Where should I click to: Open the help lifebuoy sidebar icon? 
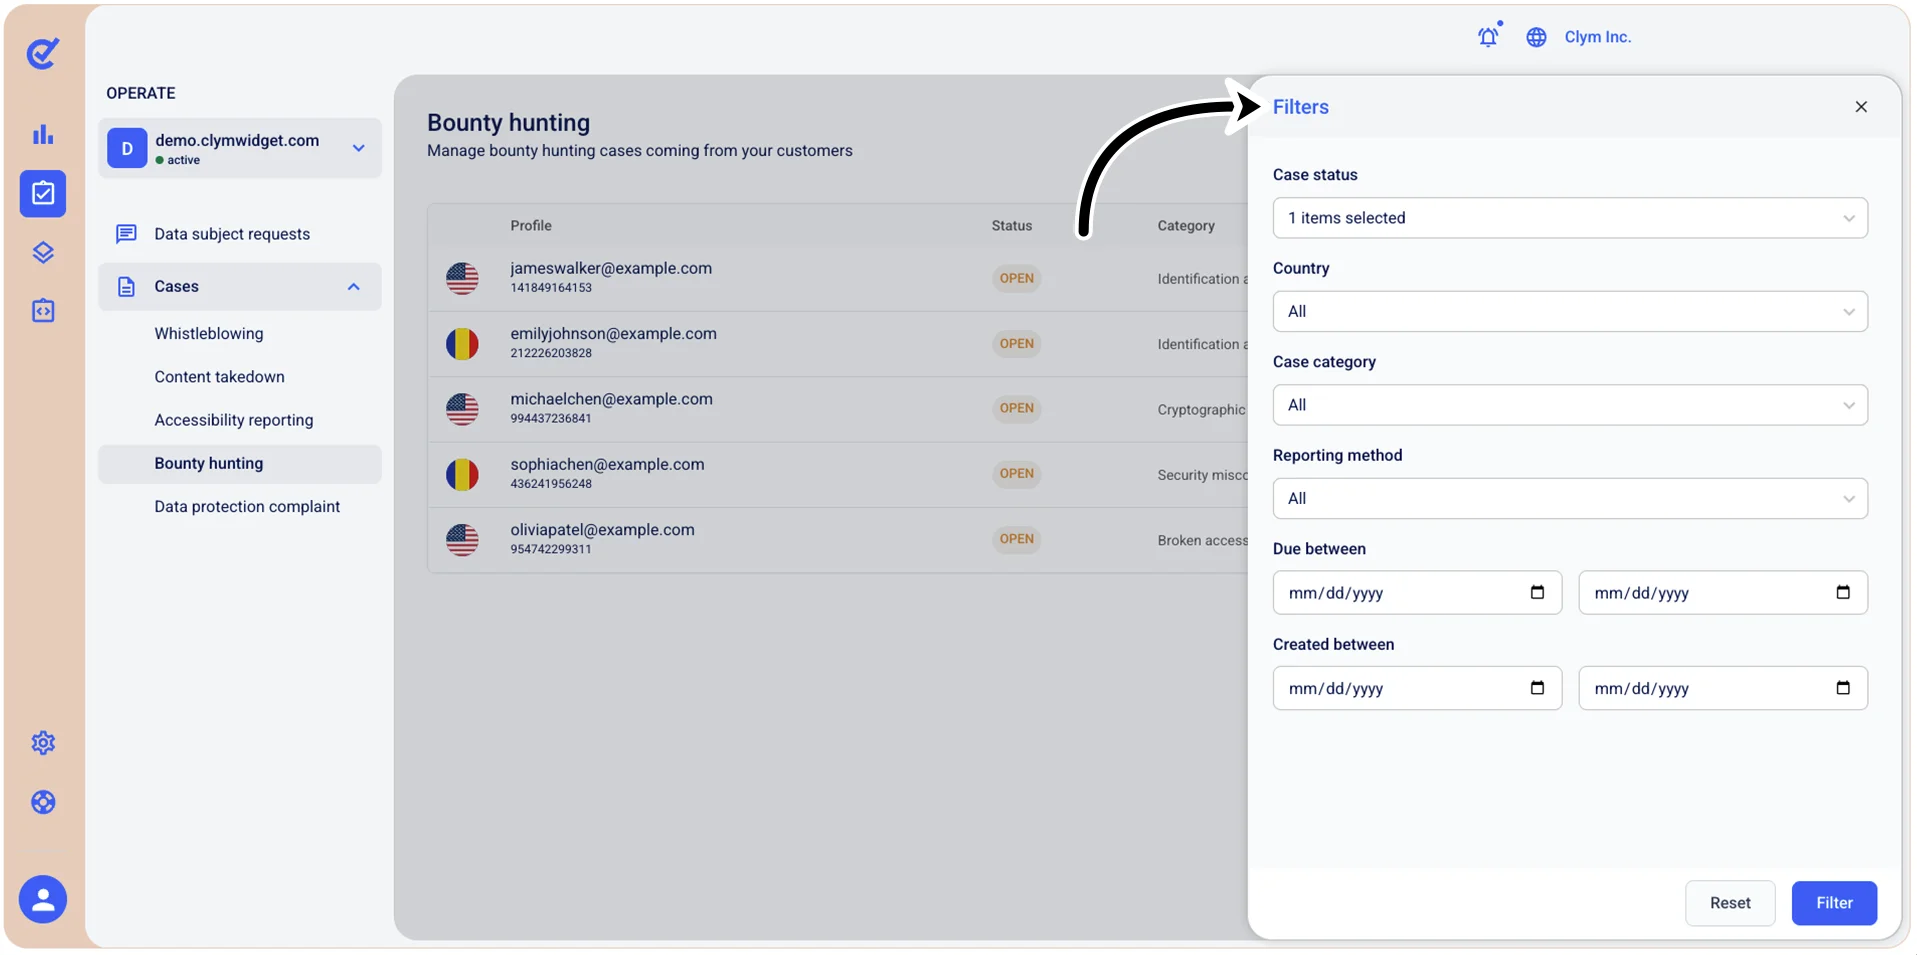43,802
